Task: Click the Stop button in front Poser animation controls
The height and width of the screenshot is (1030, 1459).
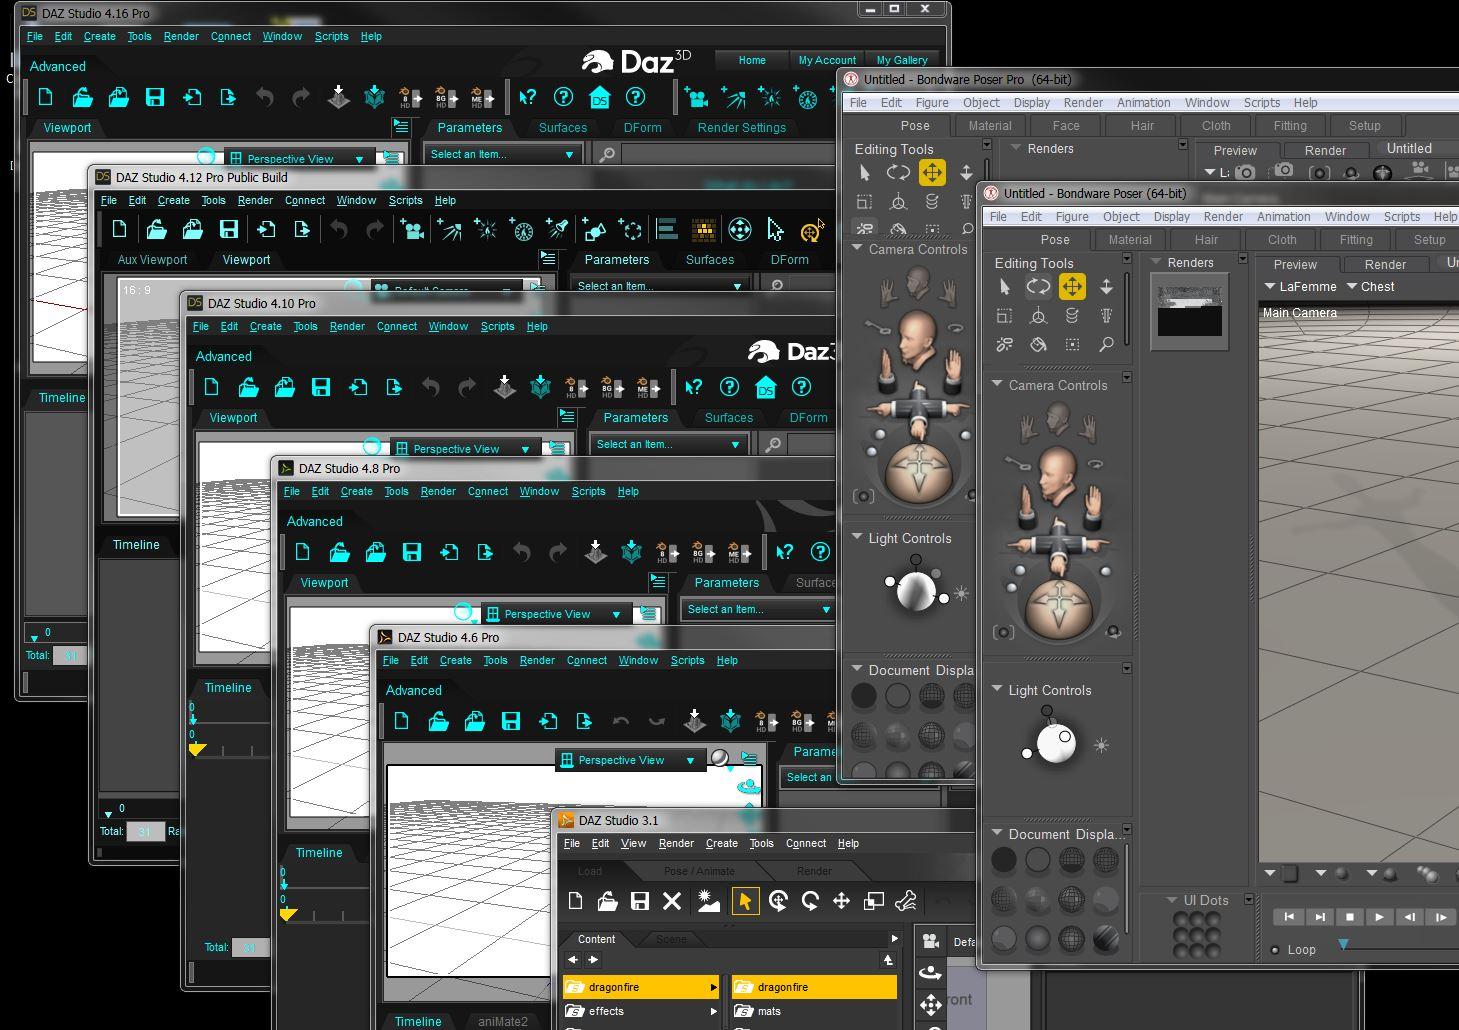Action: [x=1349, y=917]
